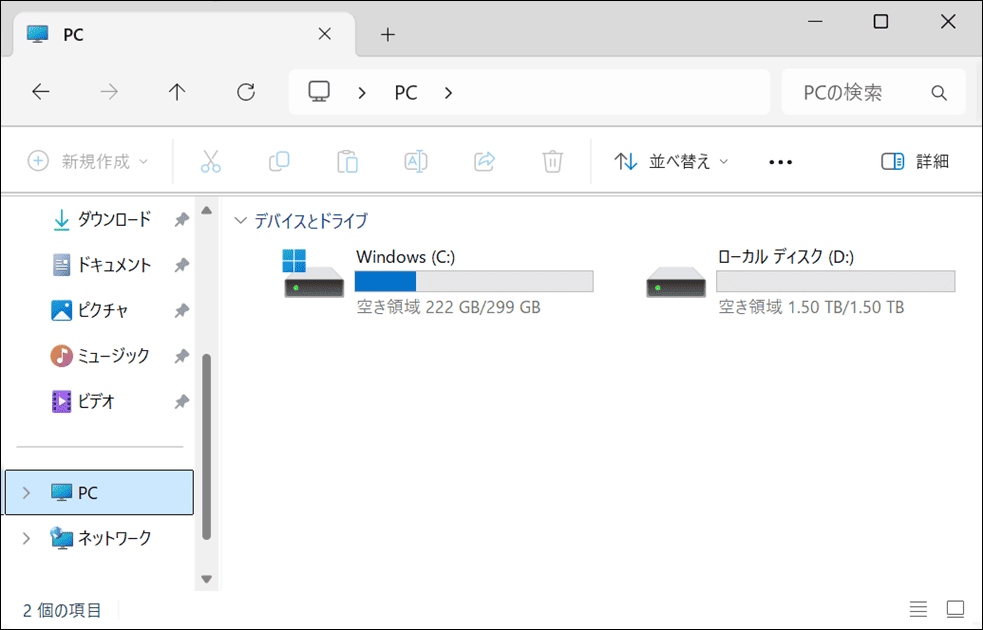Click the Windows (C:) capacity bar
The image size is (983, 630).
474,281
